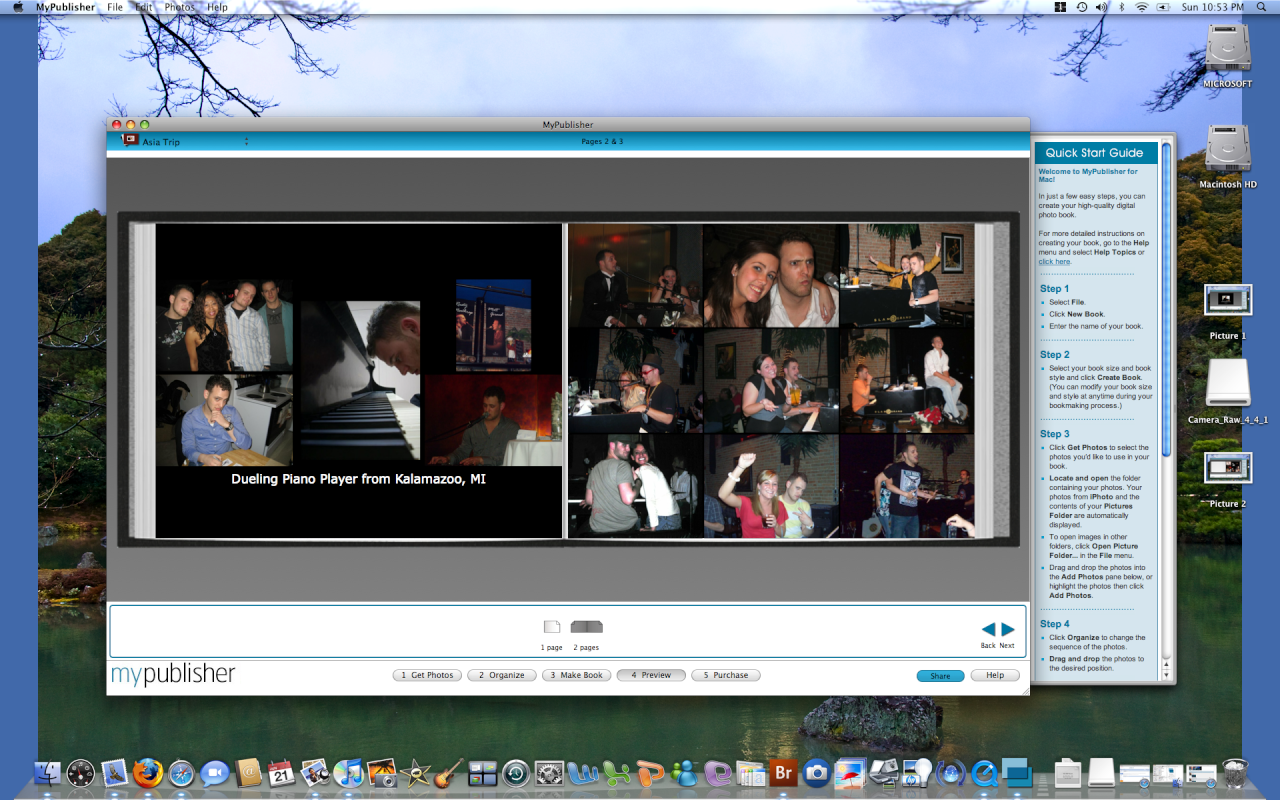1280x800 pixels.
Task: Go to step 1 Get Photos
Action: click(427, 675)
